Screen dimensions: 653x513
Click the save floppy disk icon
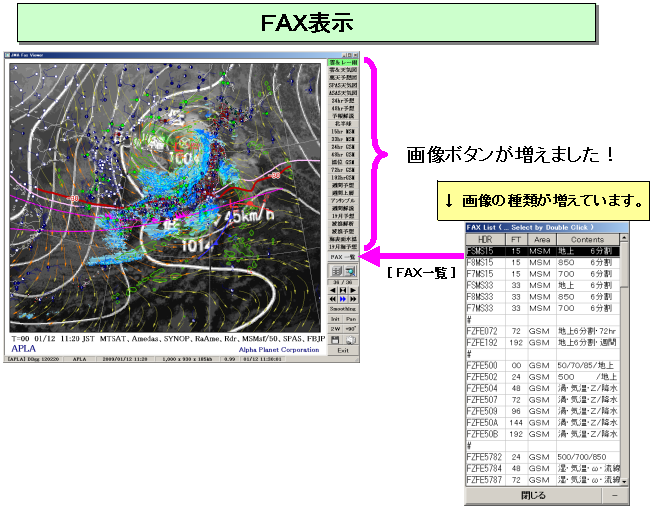335,340
